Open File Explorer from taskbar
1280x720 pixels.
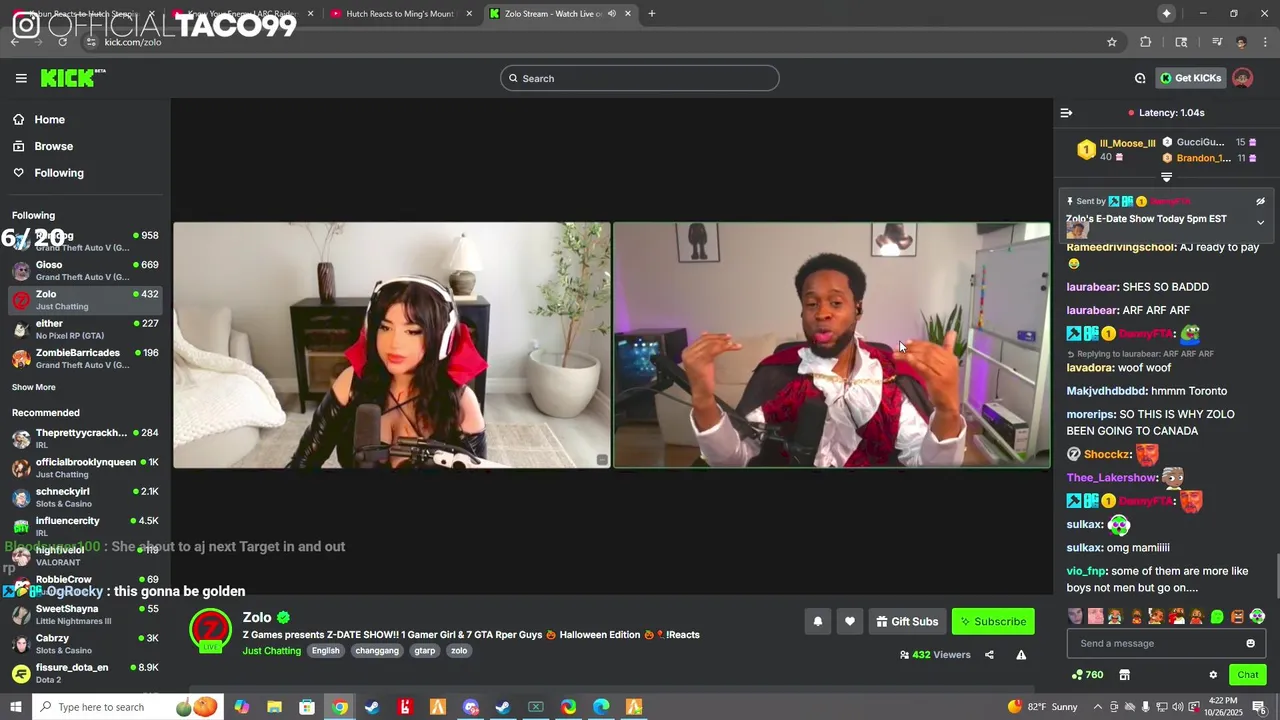[x=274, y=707]
